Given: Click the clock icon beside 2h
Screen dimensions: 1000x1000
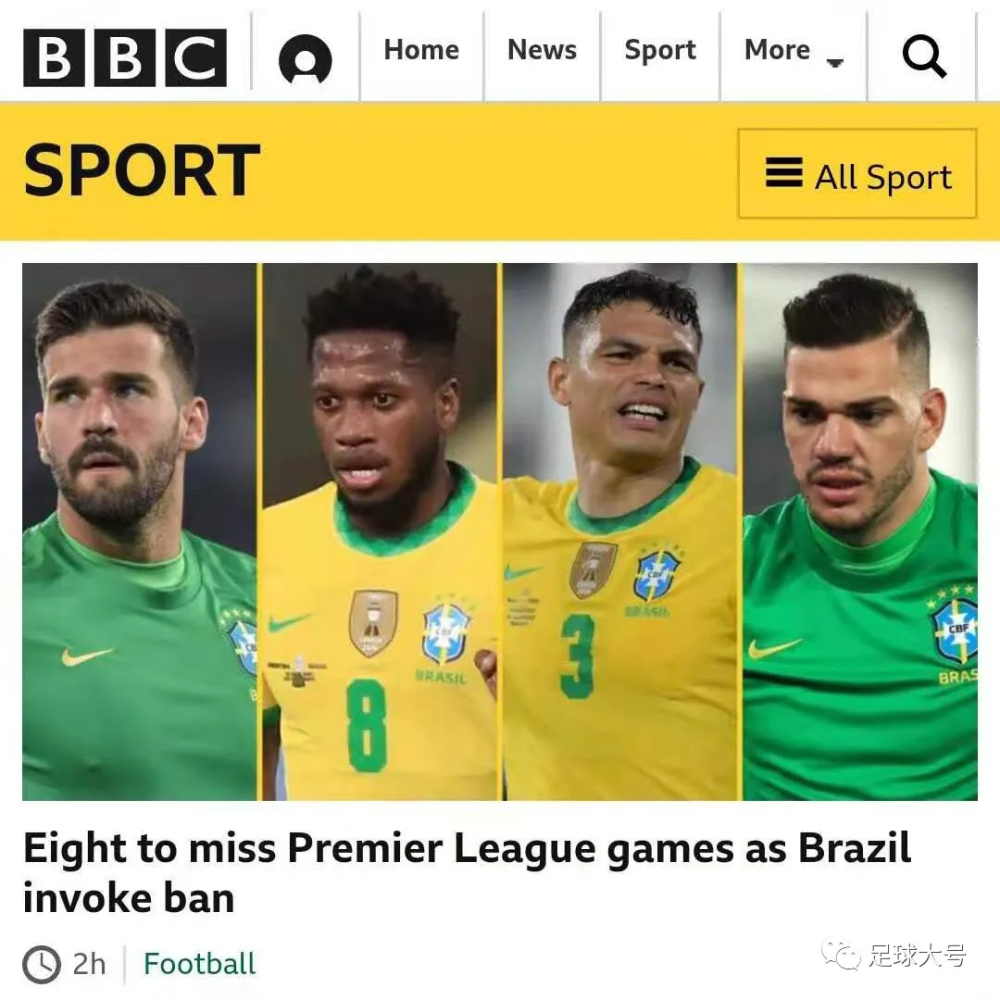Looking at the screenshot, I should tap(42, 964).
